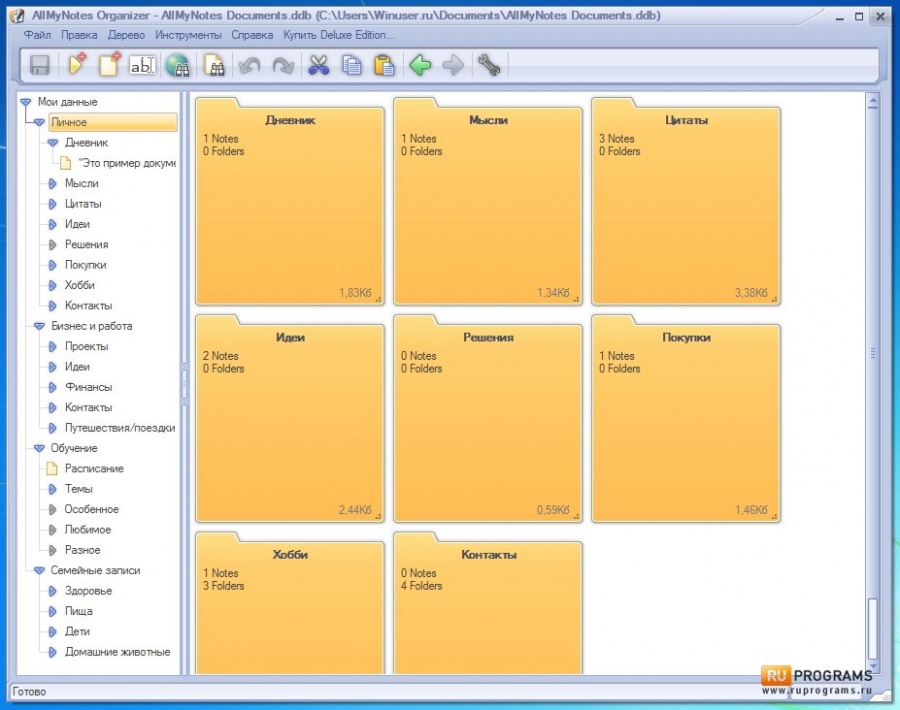
Task: Open the Правка menu
Action: (x=79, y=35)
